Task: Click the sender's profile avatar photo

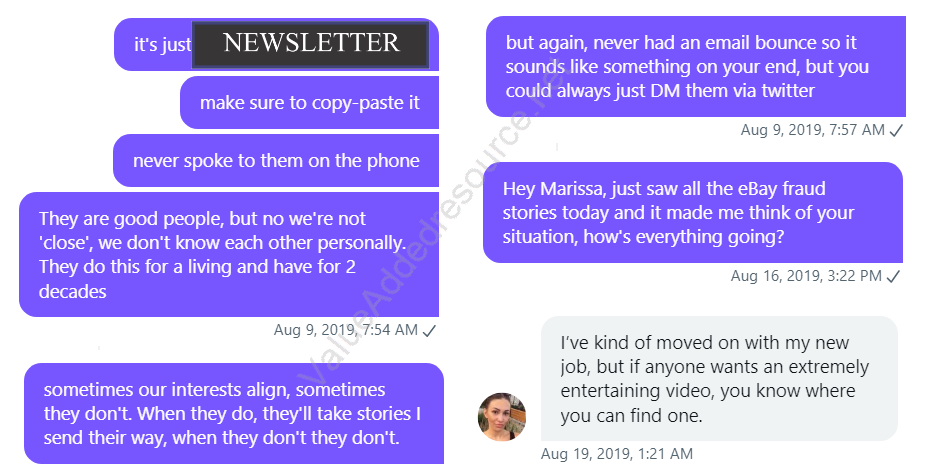Action: tap(502, 417)
